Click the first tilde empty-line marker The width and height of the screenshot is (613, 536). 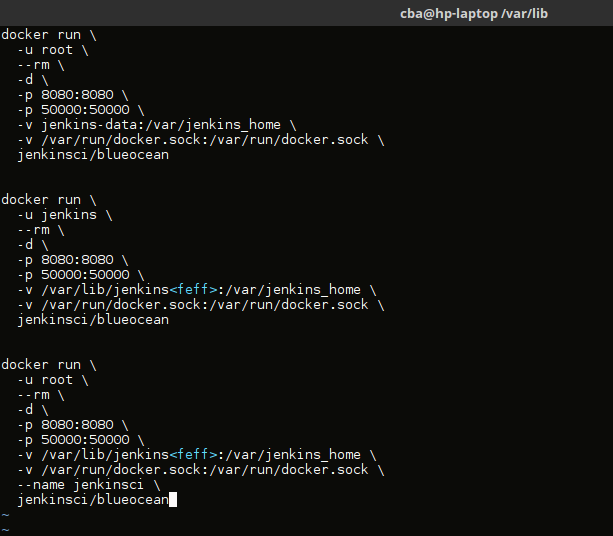tap(5, 515)
